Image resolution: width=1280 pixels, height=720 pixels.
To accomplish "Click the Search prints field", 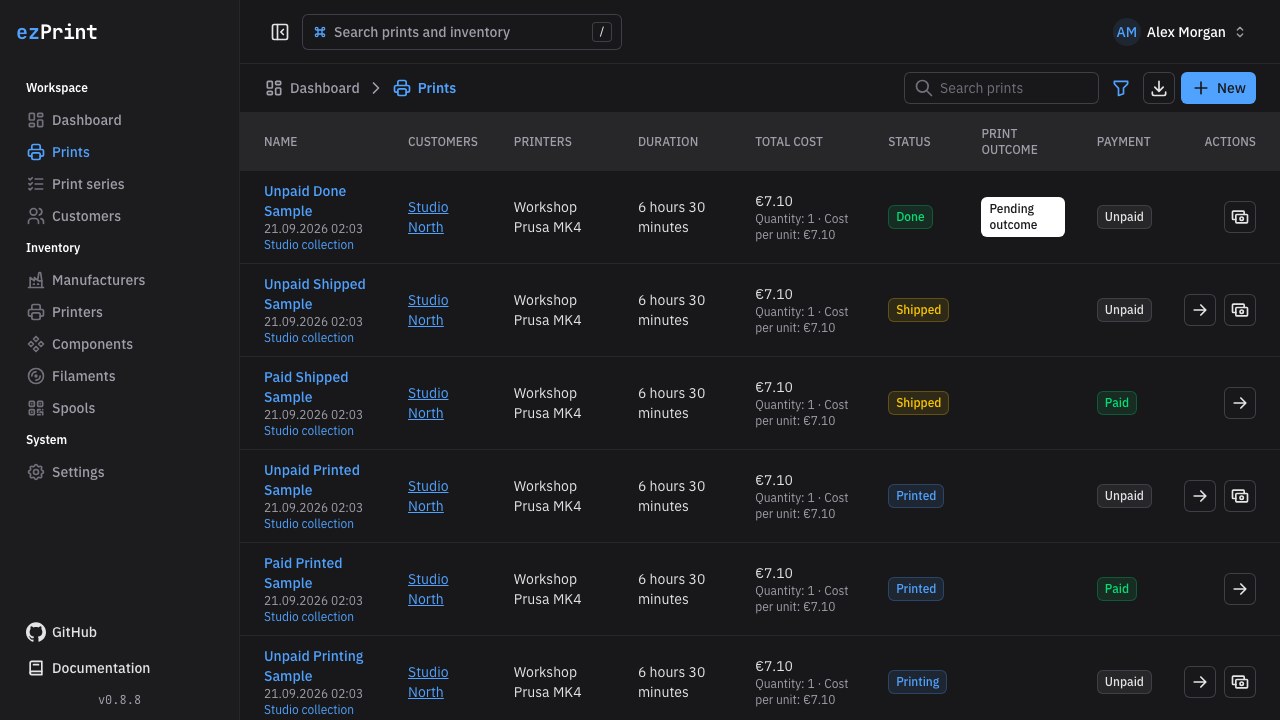I will coord(1001,88).
